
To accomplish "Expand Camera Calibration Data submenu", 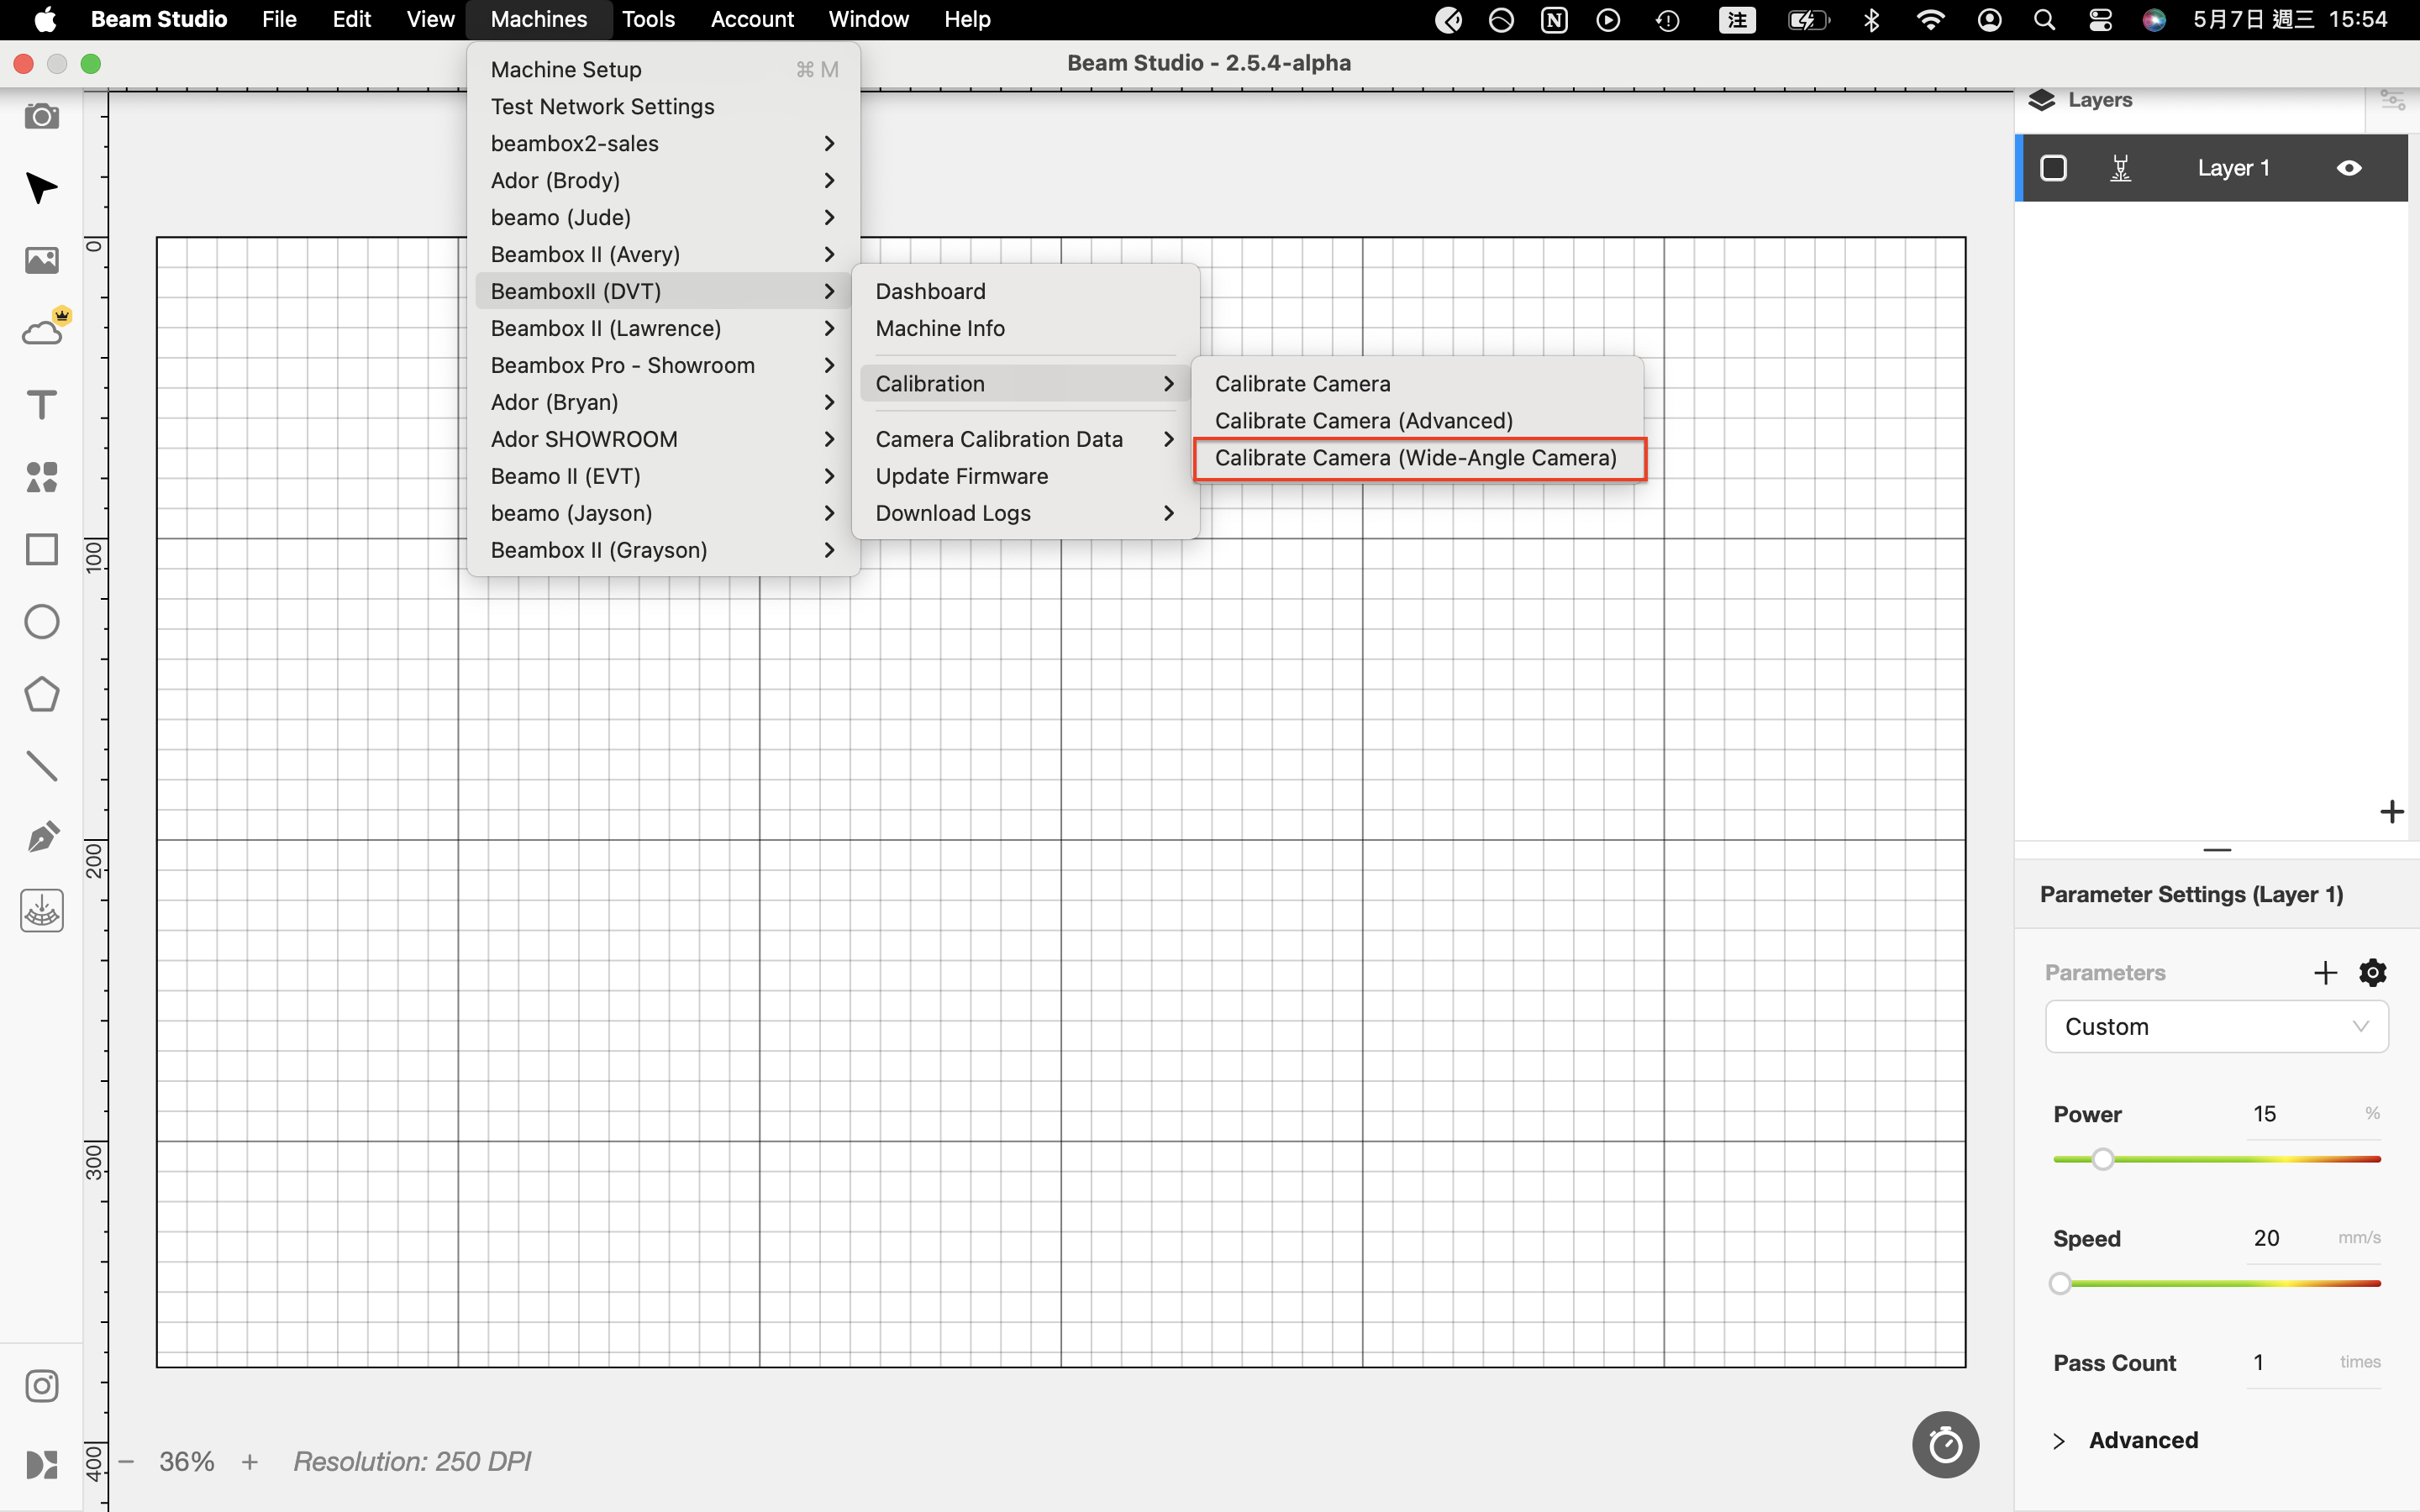I will [x=1025, y=439].
